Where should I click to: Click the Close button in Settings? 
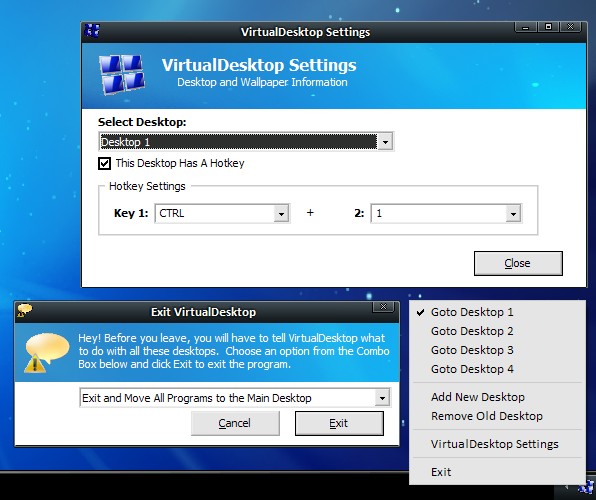click(518, 263)
